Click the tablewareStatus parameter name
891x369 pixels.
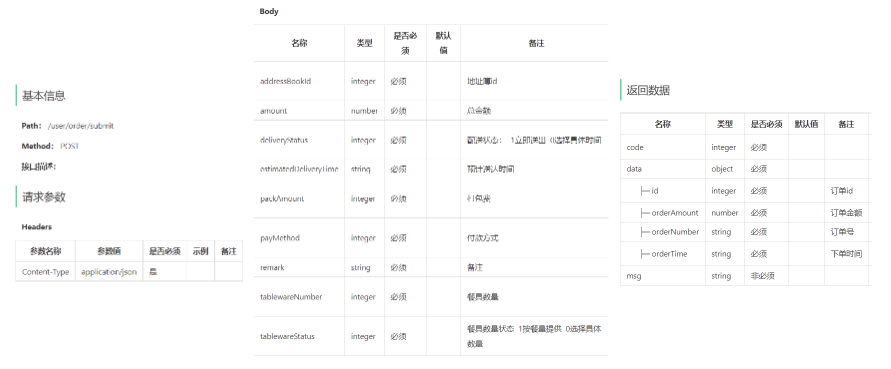coord(287,336)
